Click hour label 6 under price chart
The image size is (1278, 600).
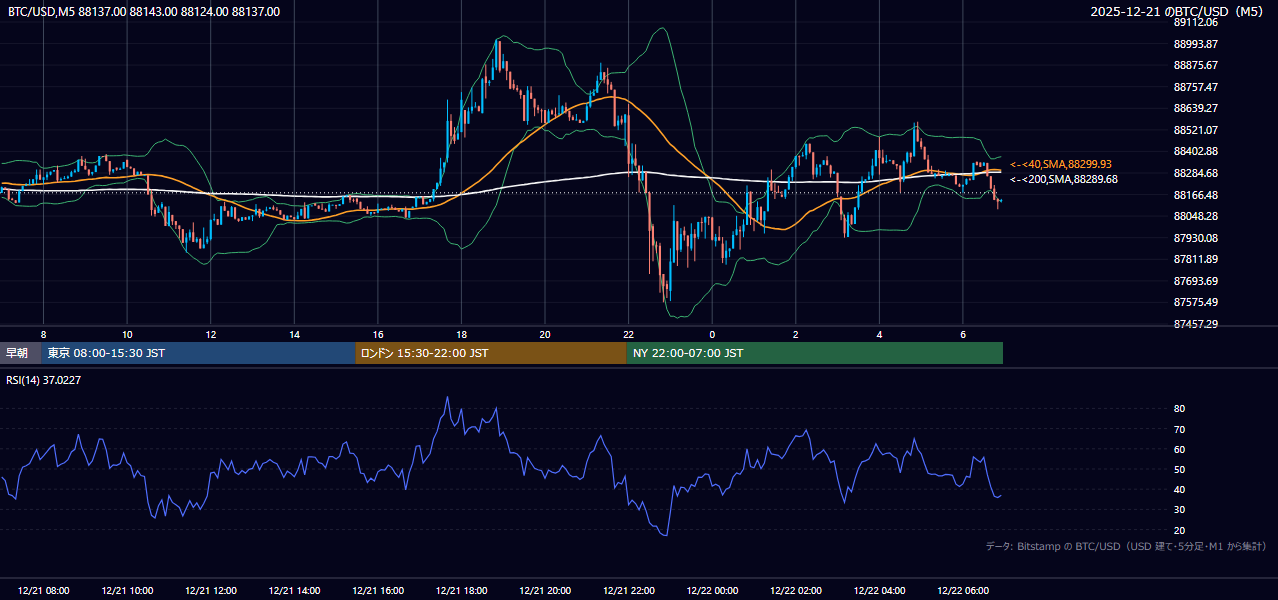[963, 334]
